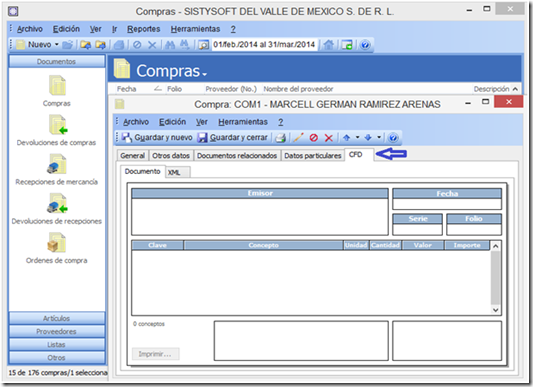Click Guardar y nuevo button

pos(157,137)
